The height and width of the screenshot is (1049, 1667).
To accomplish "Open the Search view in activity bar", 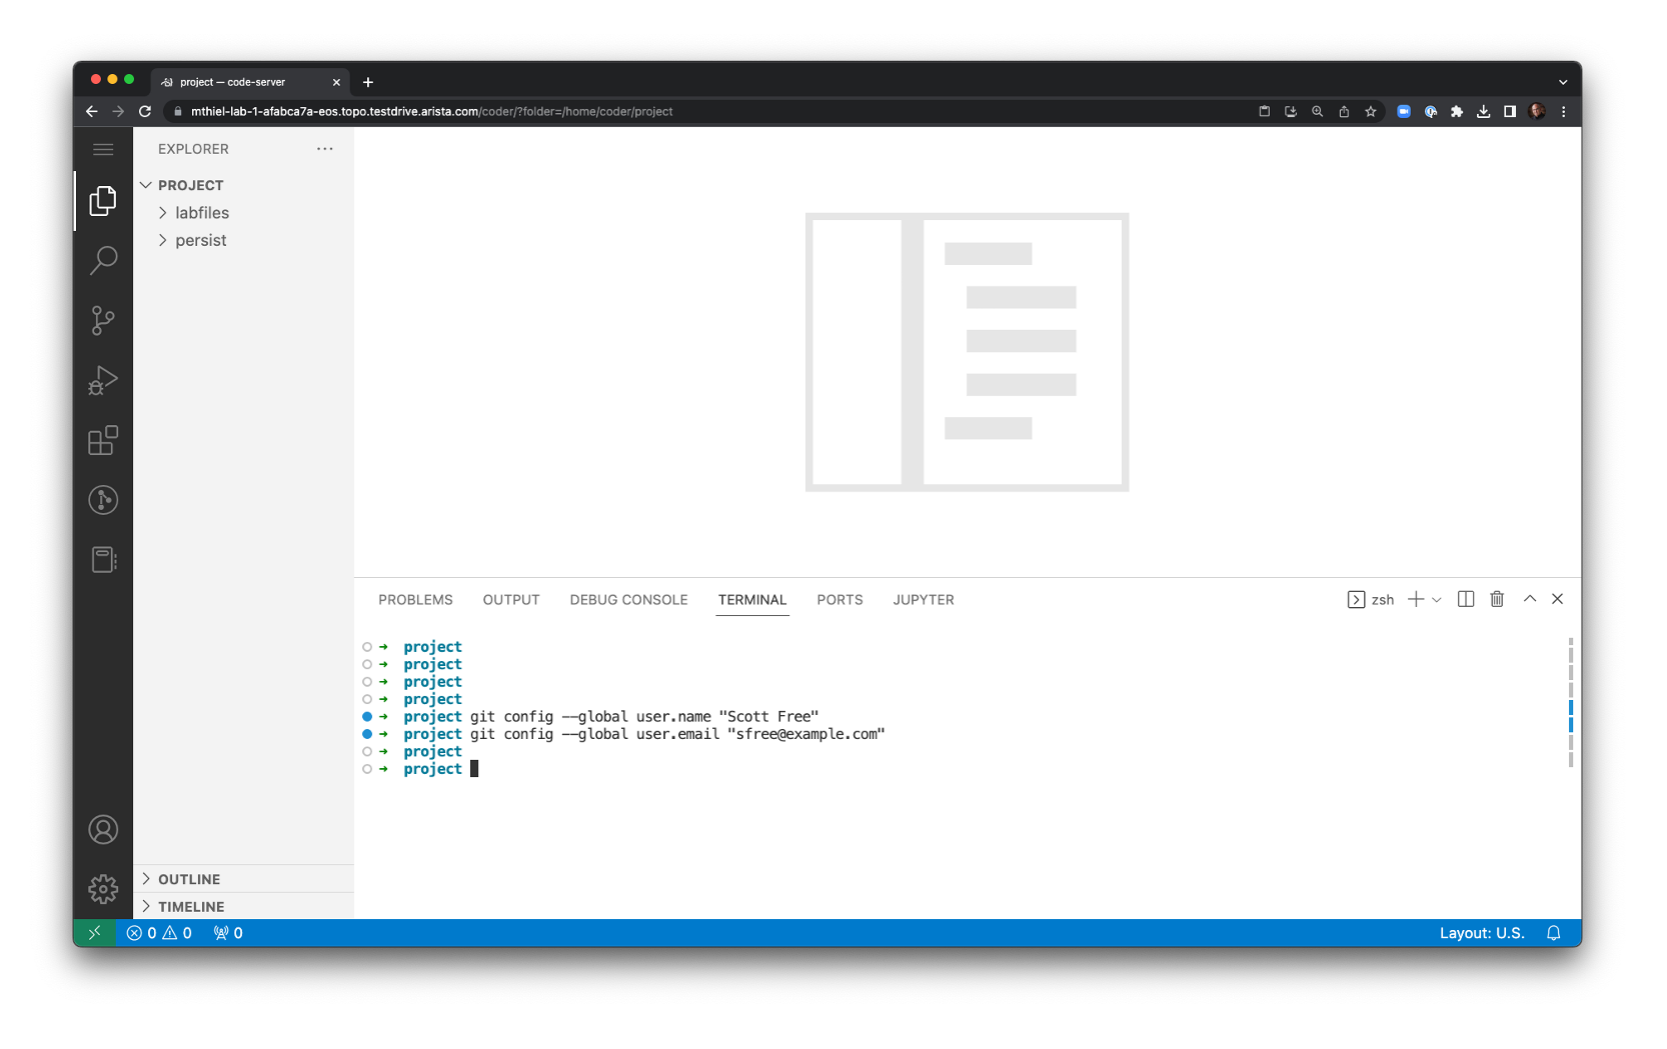I will pyautogui.click(x=103, y=261).
